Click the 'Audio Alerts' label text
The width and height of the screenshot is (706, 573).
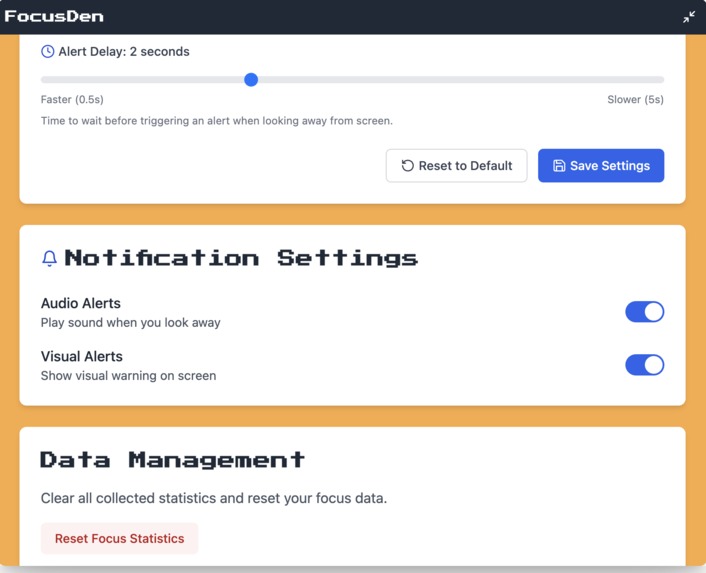(81, 303)
